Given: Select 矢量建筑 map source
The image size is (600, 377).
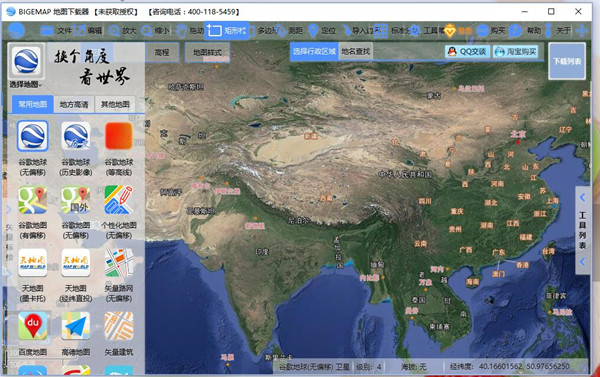Looking at the screenshot, I should (119, 334).
